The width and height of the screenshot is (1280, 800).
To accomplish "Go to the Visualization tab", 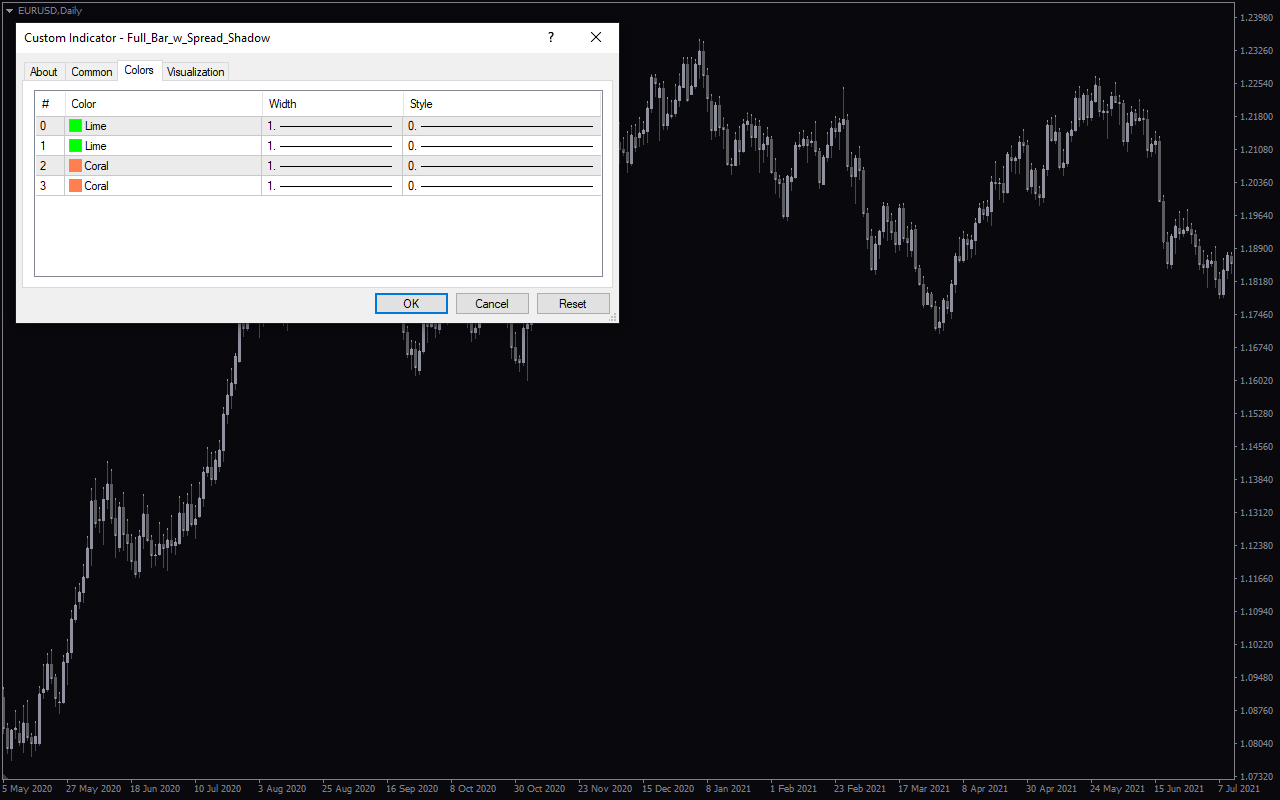I will tap(196, 72).
